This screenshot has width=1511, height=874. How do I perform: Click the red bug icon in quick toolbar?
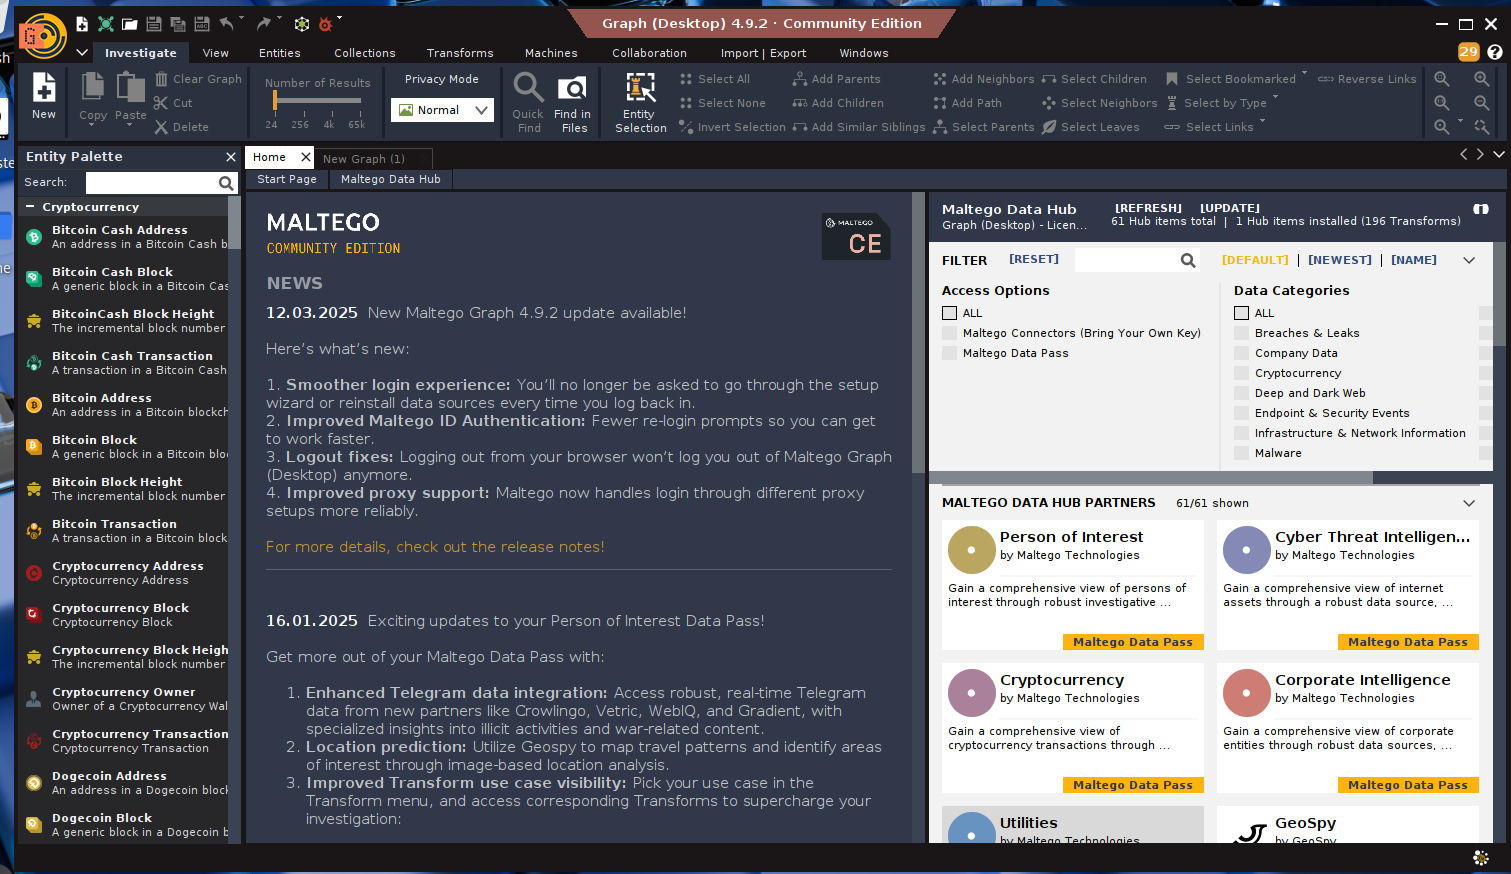coord(325,24)
